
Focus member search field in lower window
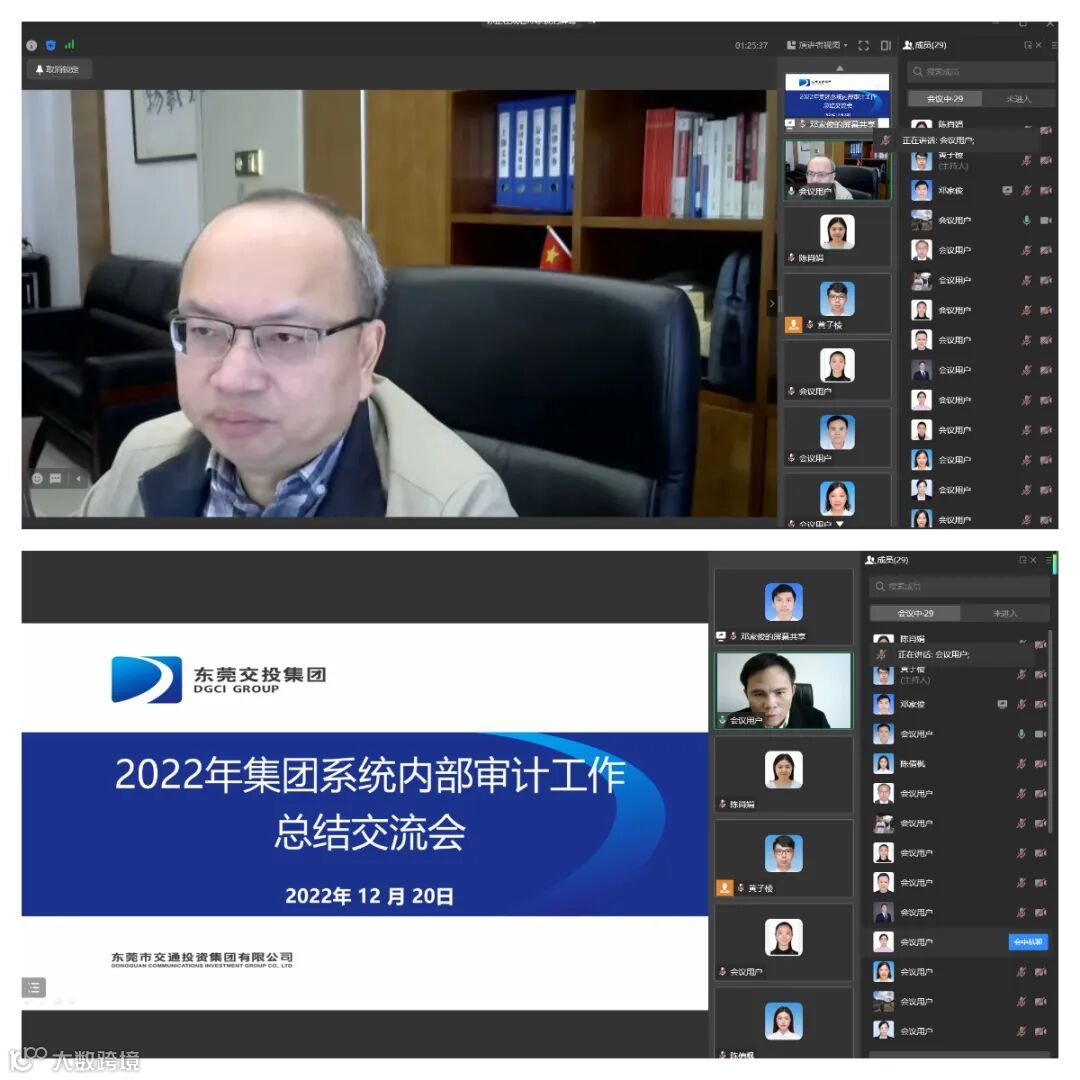[959, 586]
